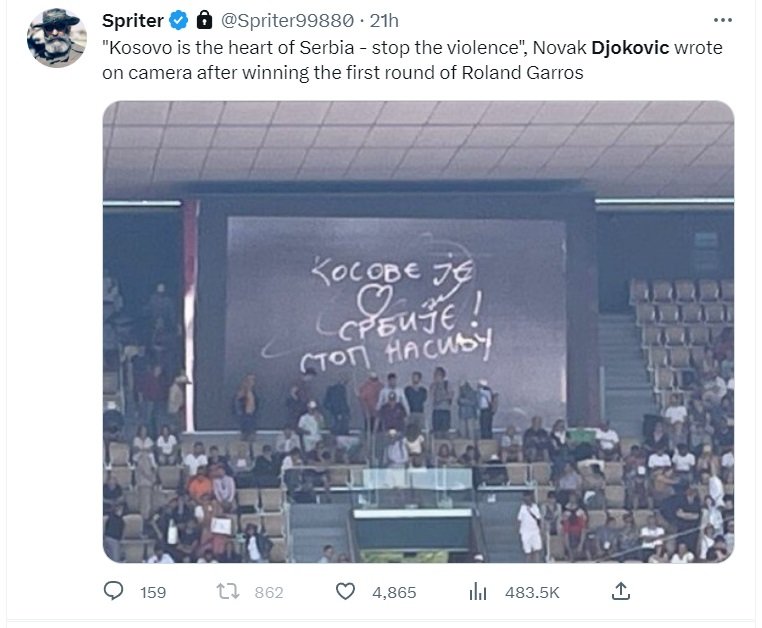Open the stadium screen photo
The image size is (762, 628).
coord(418,330)
